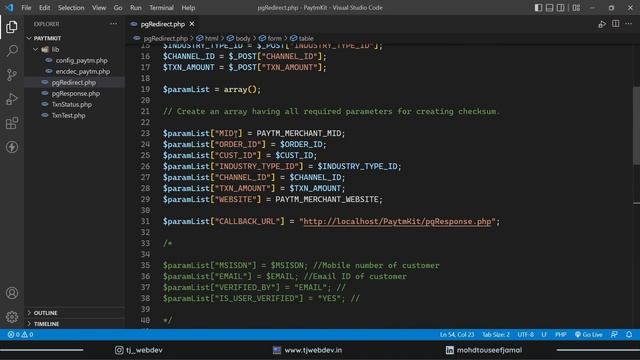This screenshot has height=360, width=640.
Task: Open the feedback icon in status bar
Action: click(614, 335)
